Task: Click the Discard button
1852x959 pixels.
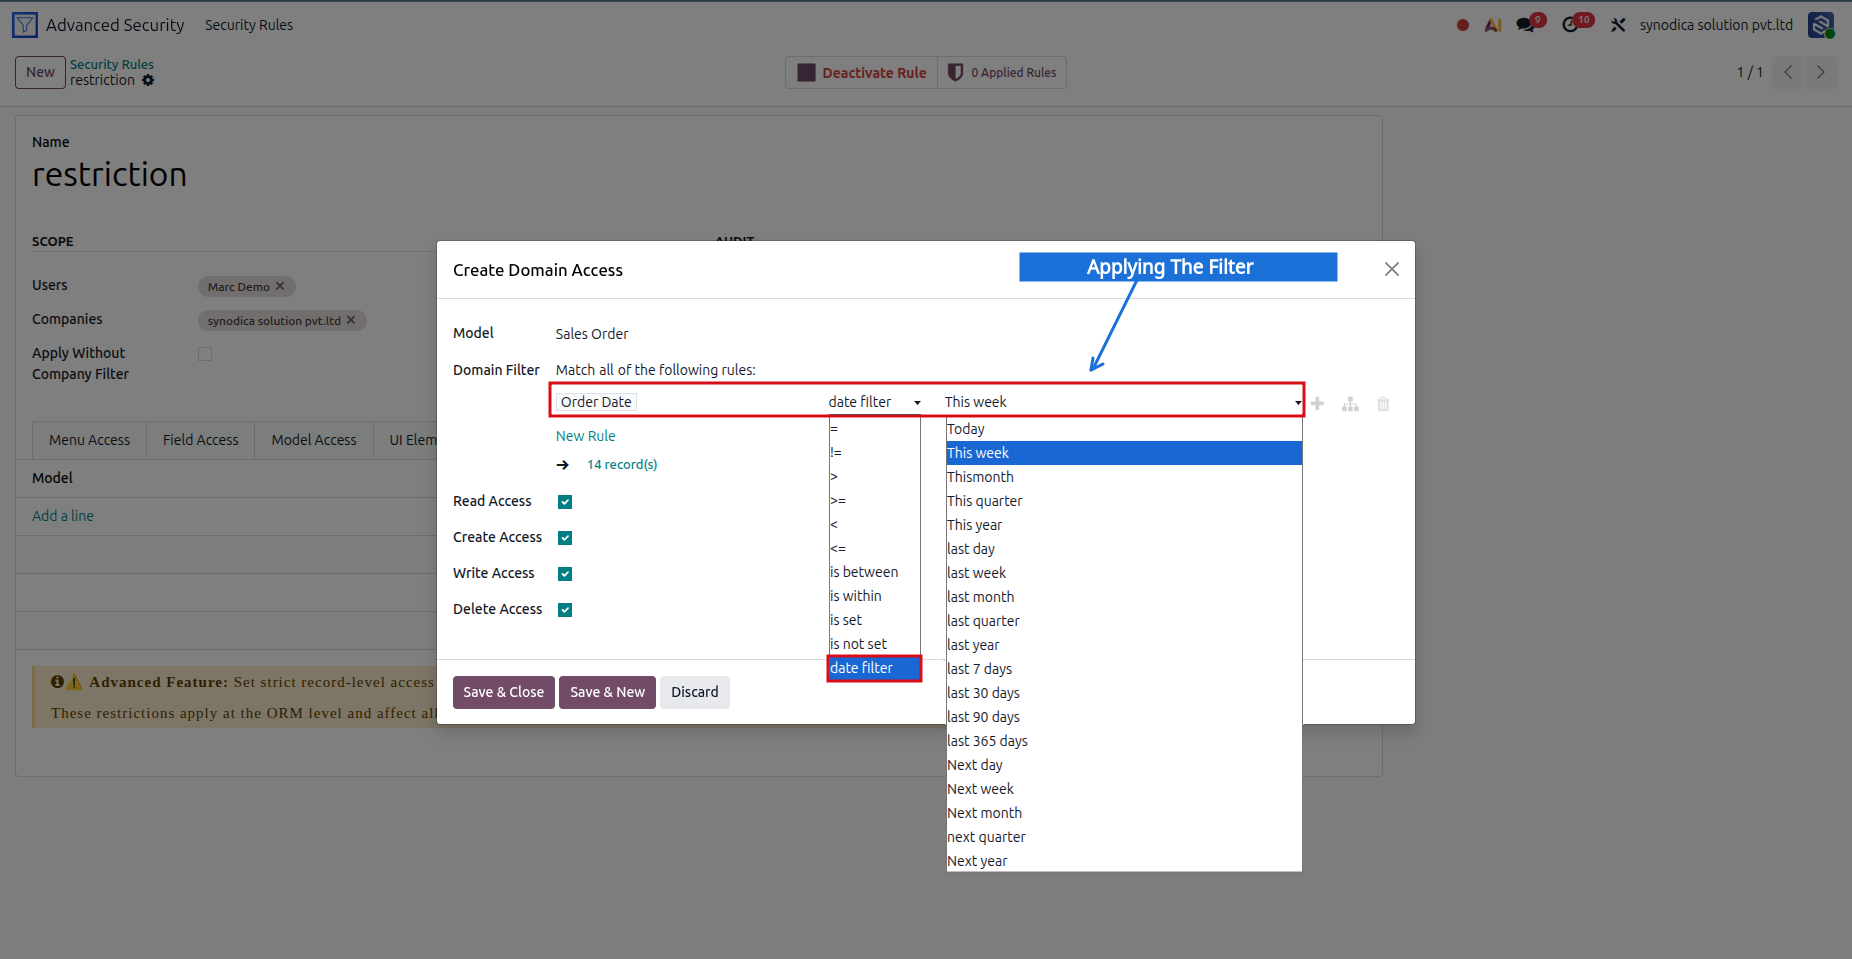Action: [694, 692]
